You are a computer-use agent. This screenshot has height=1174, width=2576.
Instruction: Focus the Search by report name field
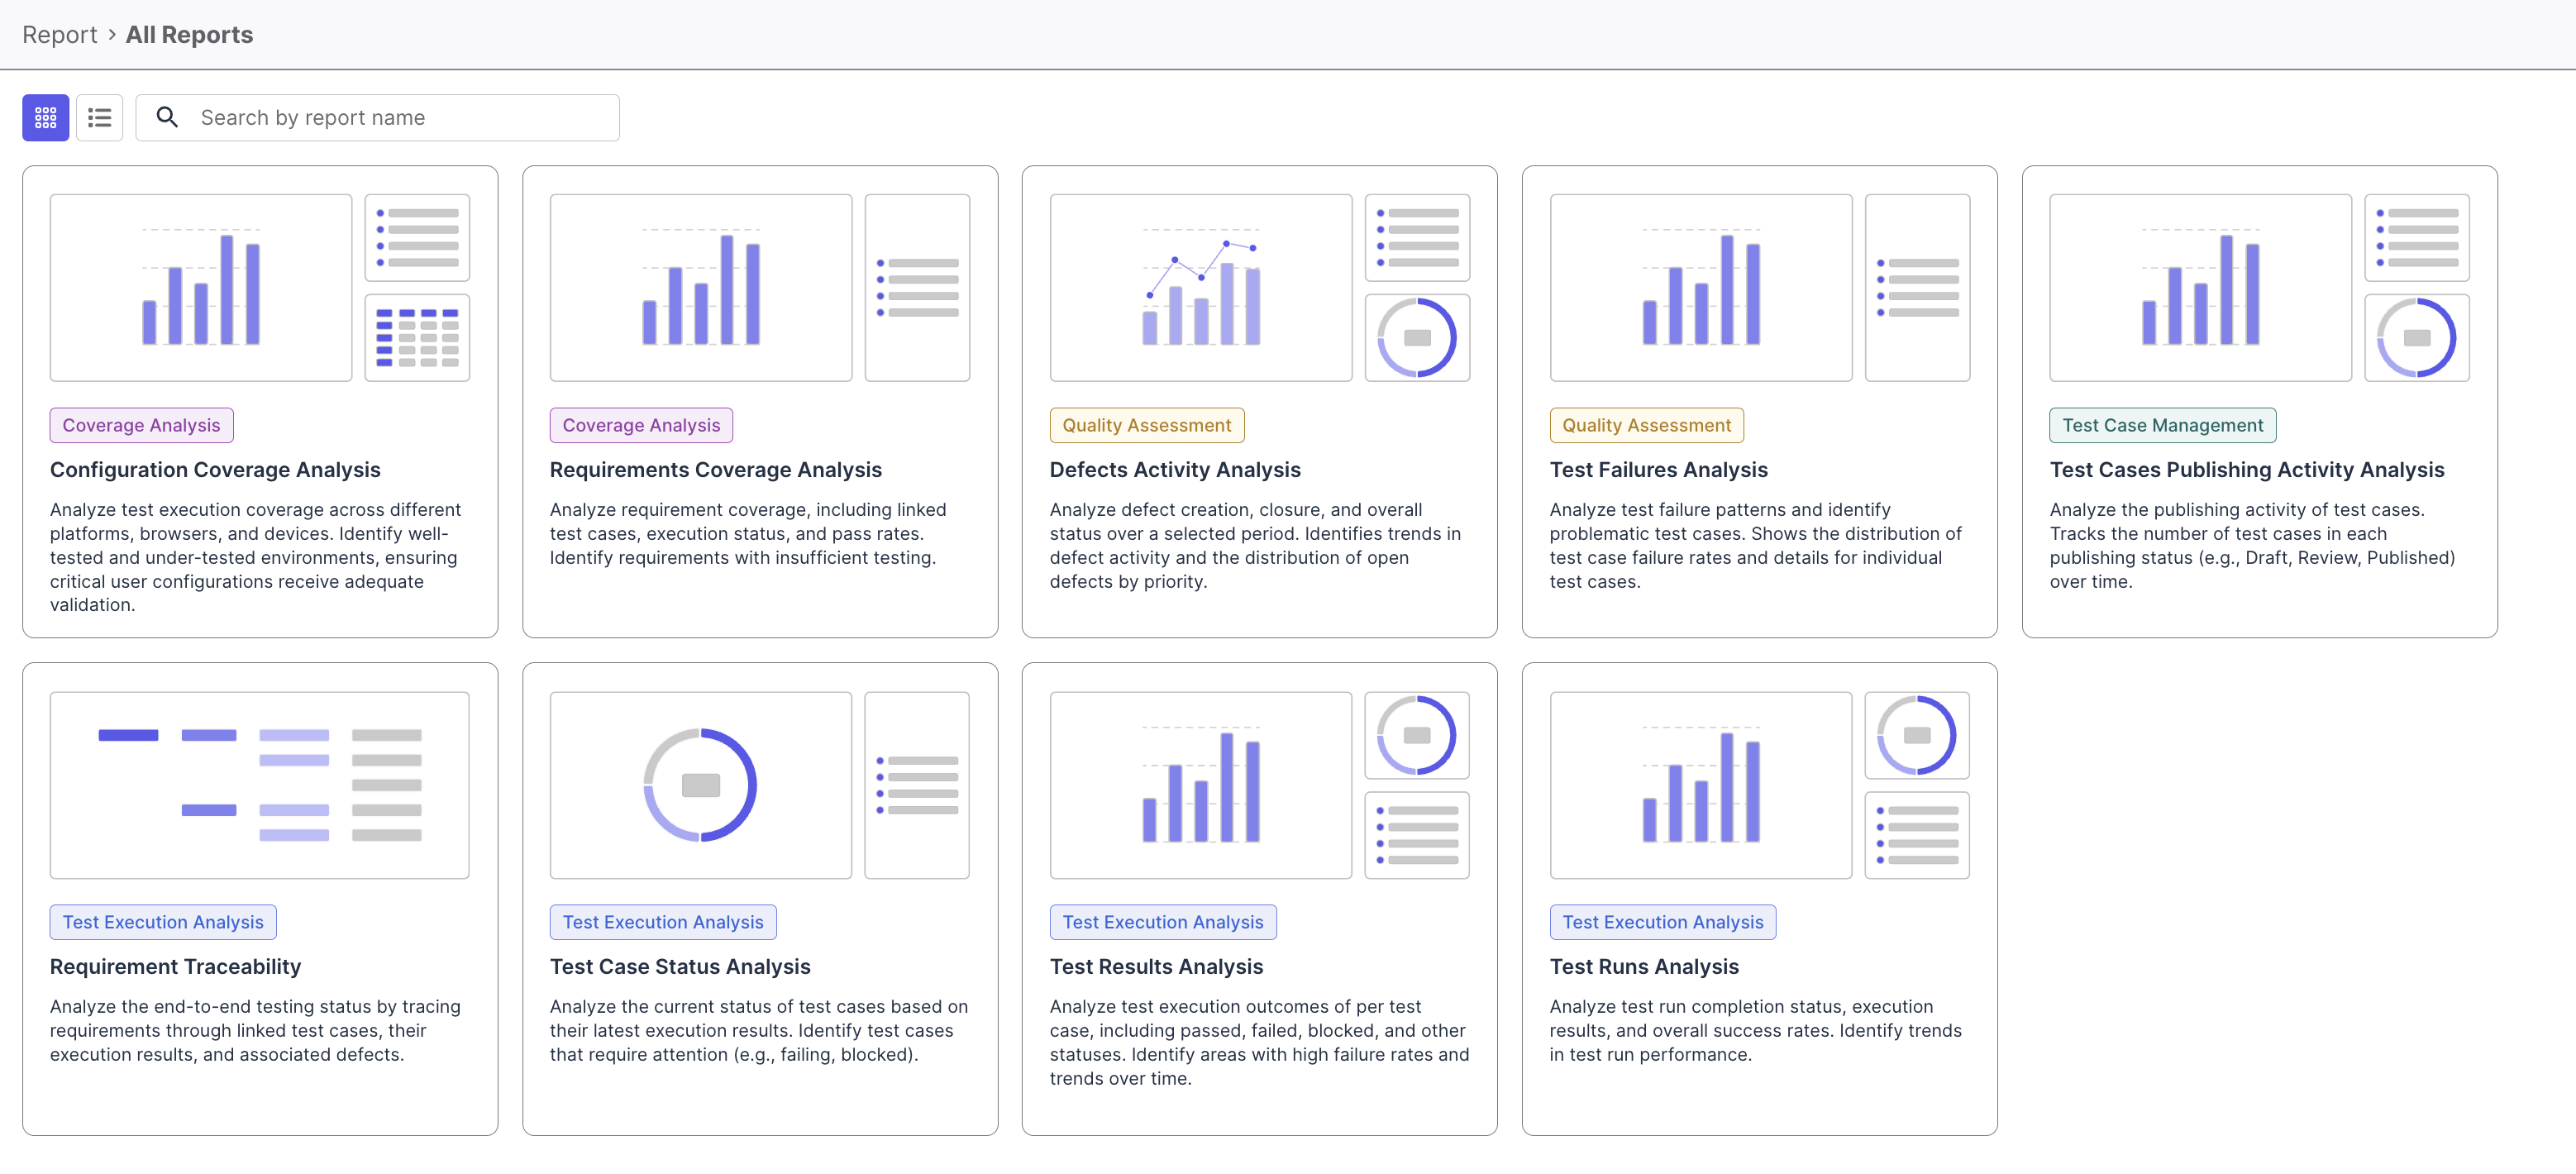pos(400,118)
